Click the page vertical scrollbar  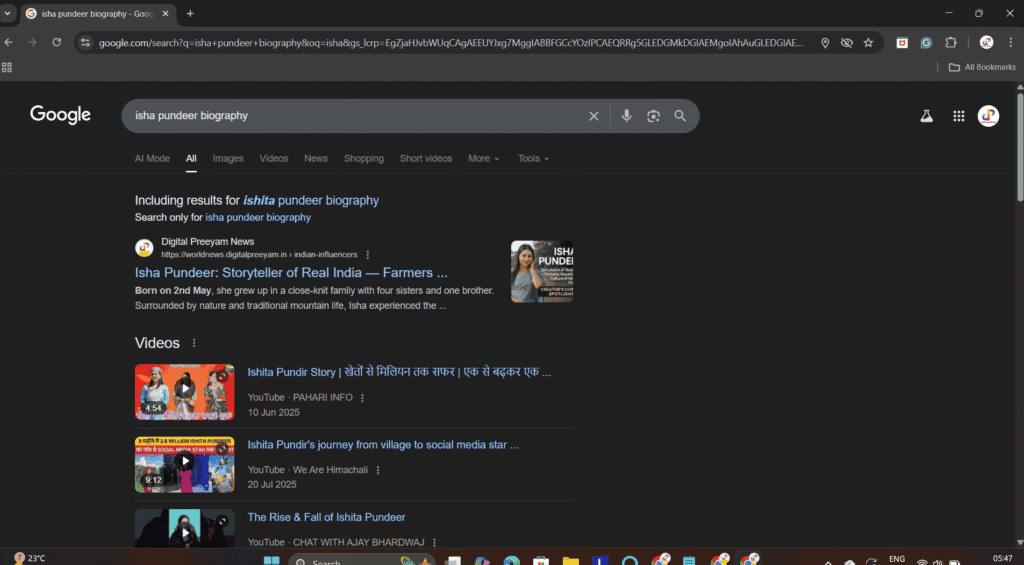[1019, 147]
